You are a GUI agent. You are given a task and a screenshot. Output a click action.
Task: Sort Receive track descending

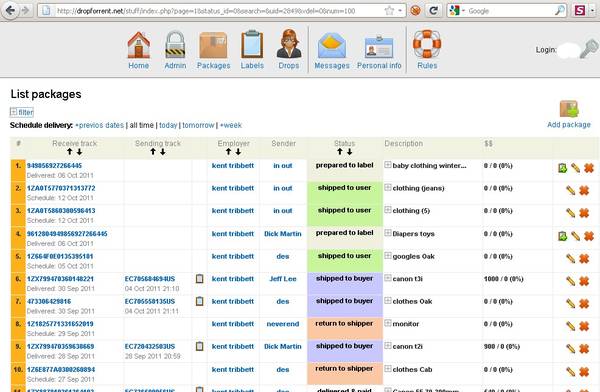(x=79, y=152)
